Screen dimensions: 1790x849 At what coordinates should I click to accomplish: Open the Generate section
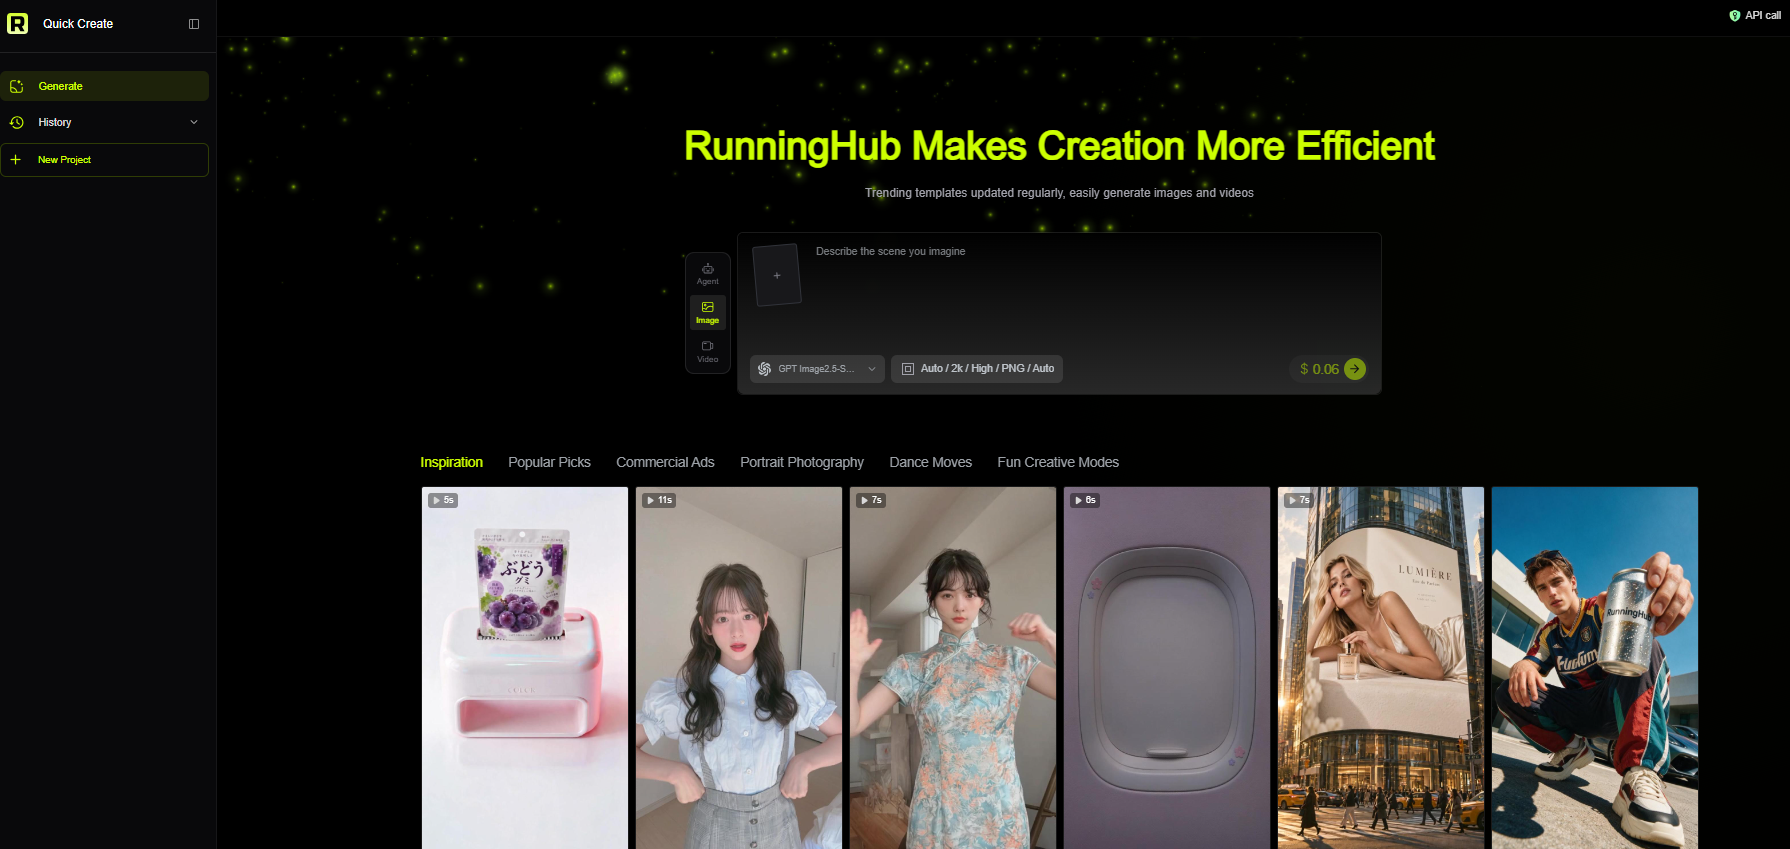[105, 86]
